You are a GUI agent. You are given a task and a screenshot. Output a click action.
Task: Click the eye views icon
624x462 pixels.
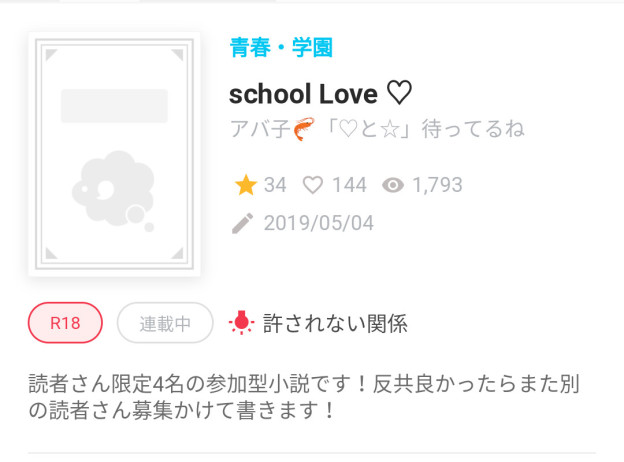click(x=393, y=185)
